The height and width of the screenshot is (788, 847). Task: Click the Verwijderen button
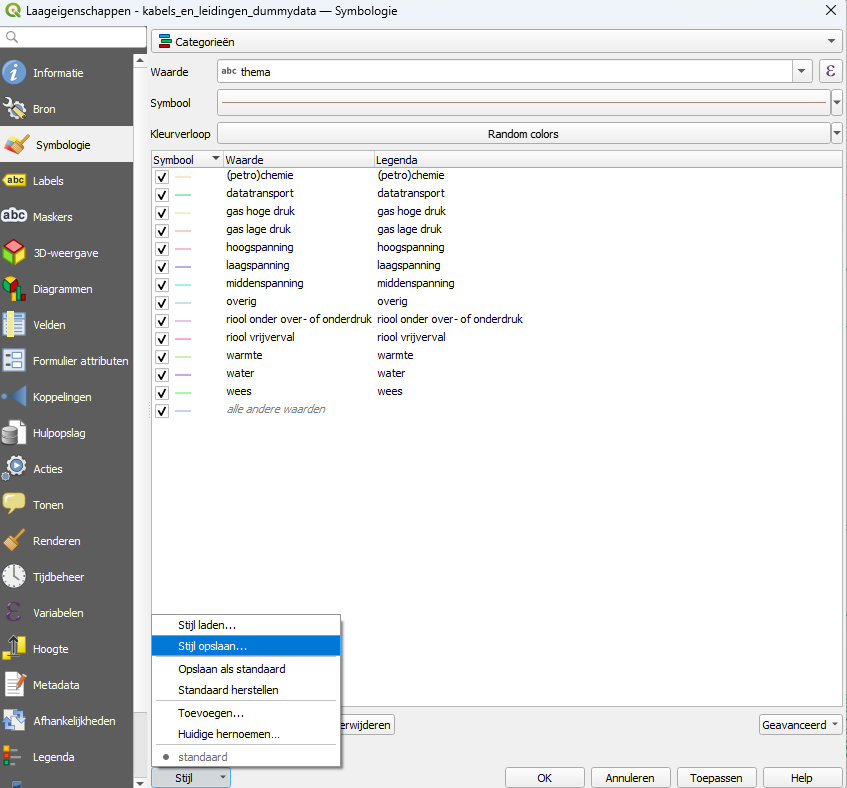point(367,724)
